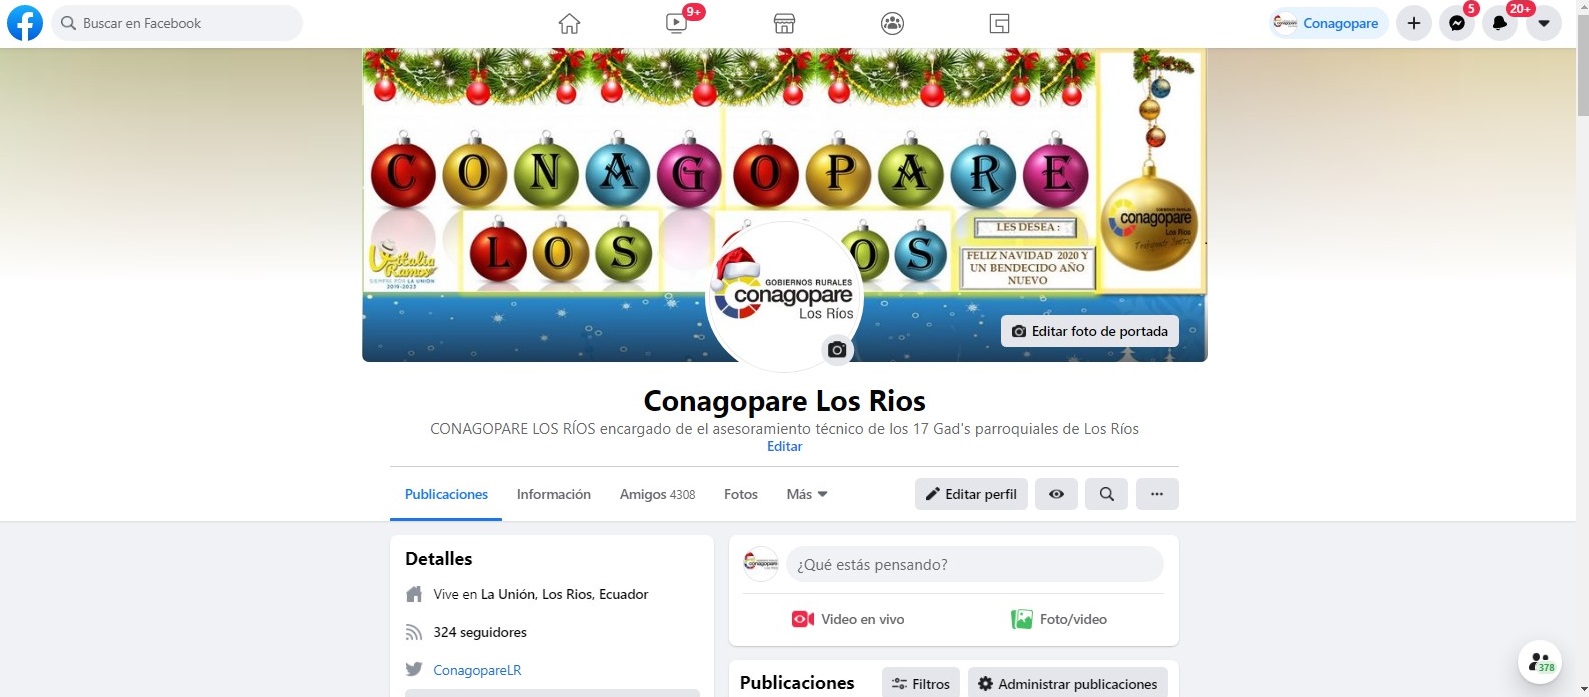Viewport: 1589px width, 697px height.
Task: Open the Groups icon in top bar
Action: click(x=892, y=23)
